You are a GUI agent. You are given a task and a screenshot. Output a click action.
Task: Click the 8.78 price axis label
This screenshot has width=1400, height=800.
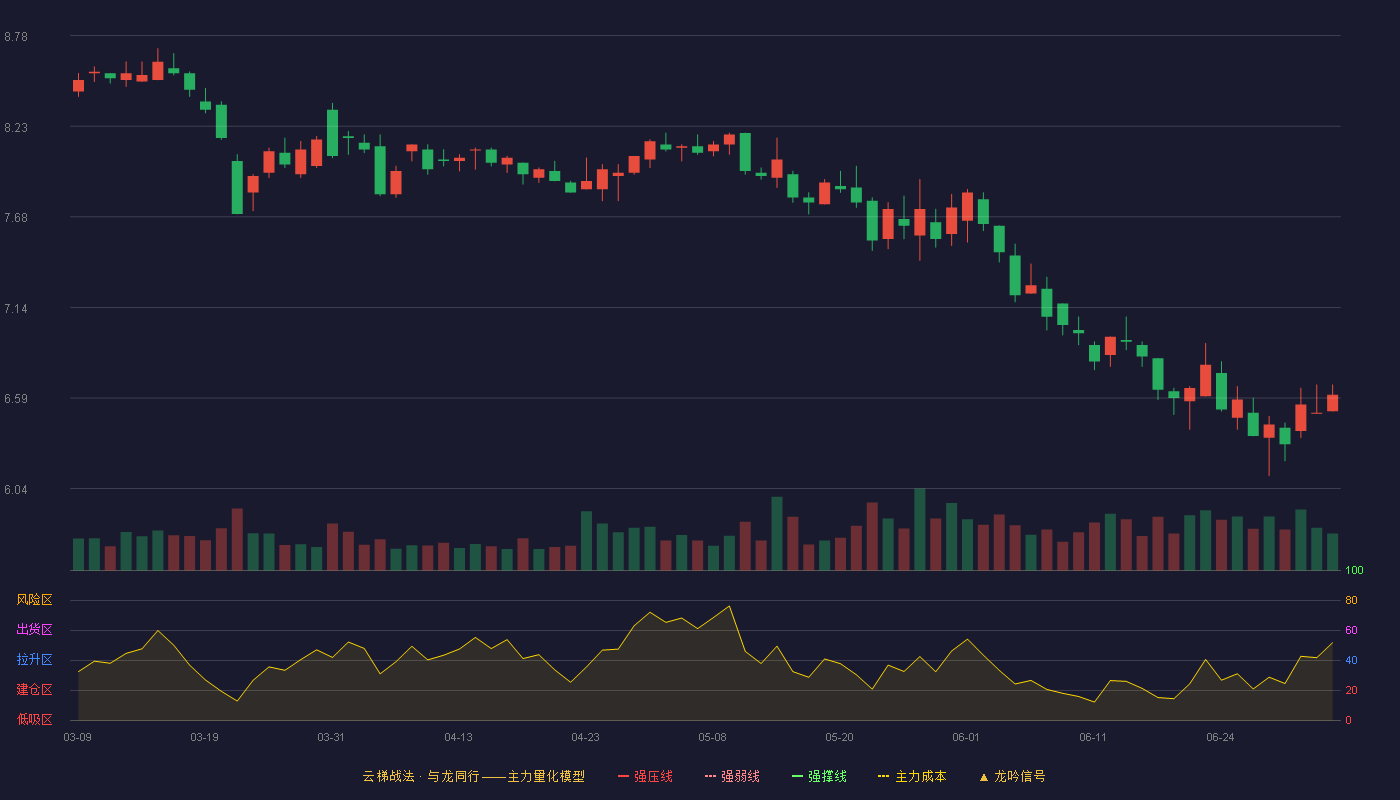(x=16, y=37)
